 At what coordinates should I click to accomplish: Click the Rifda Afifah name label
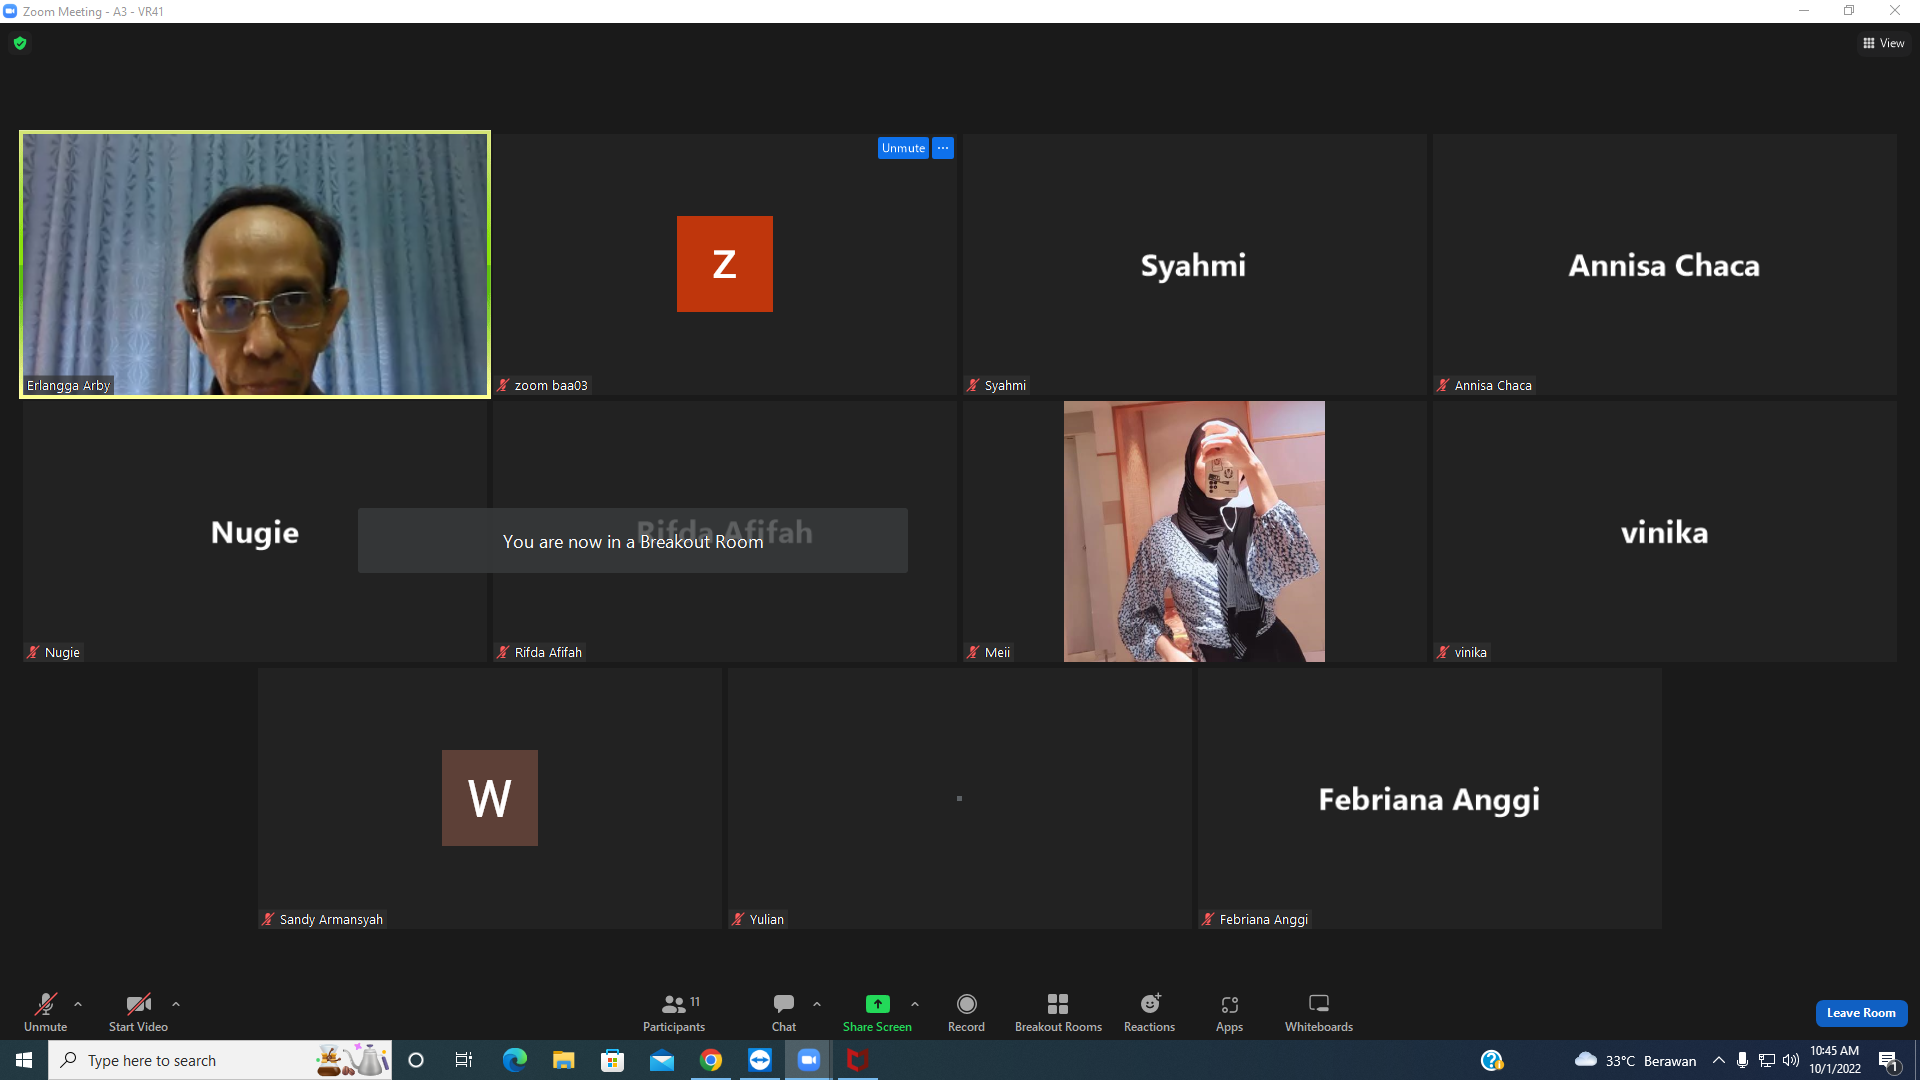coord(548,652)
